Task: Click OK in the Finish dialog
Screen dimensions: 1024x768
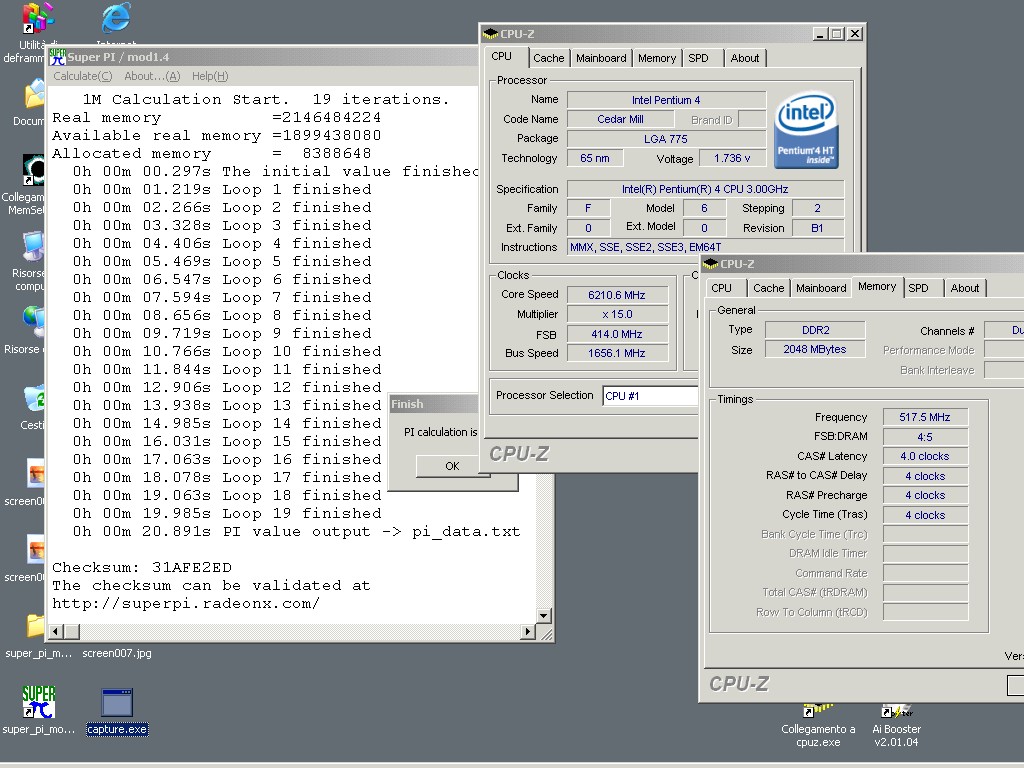Action: 452,466
